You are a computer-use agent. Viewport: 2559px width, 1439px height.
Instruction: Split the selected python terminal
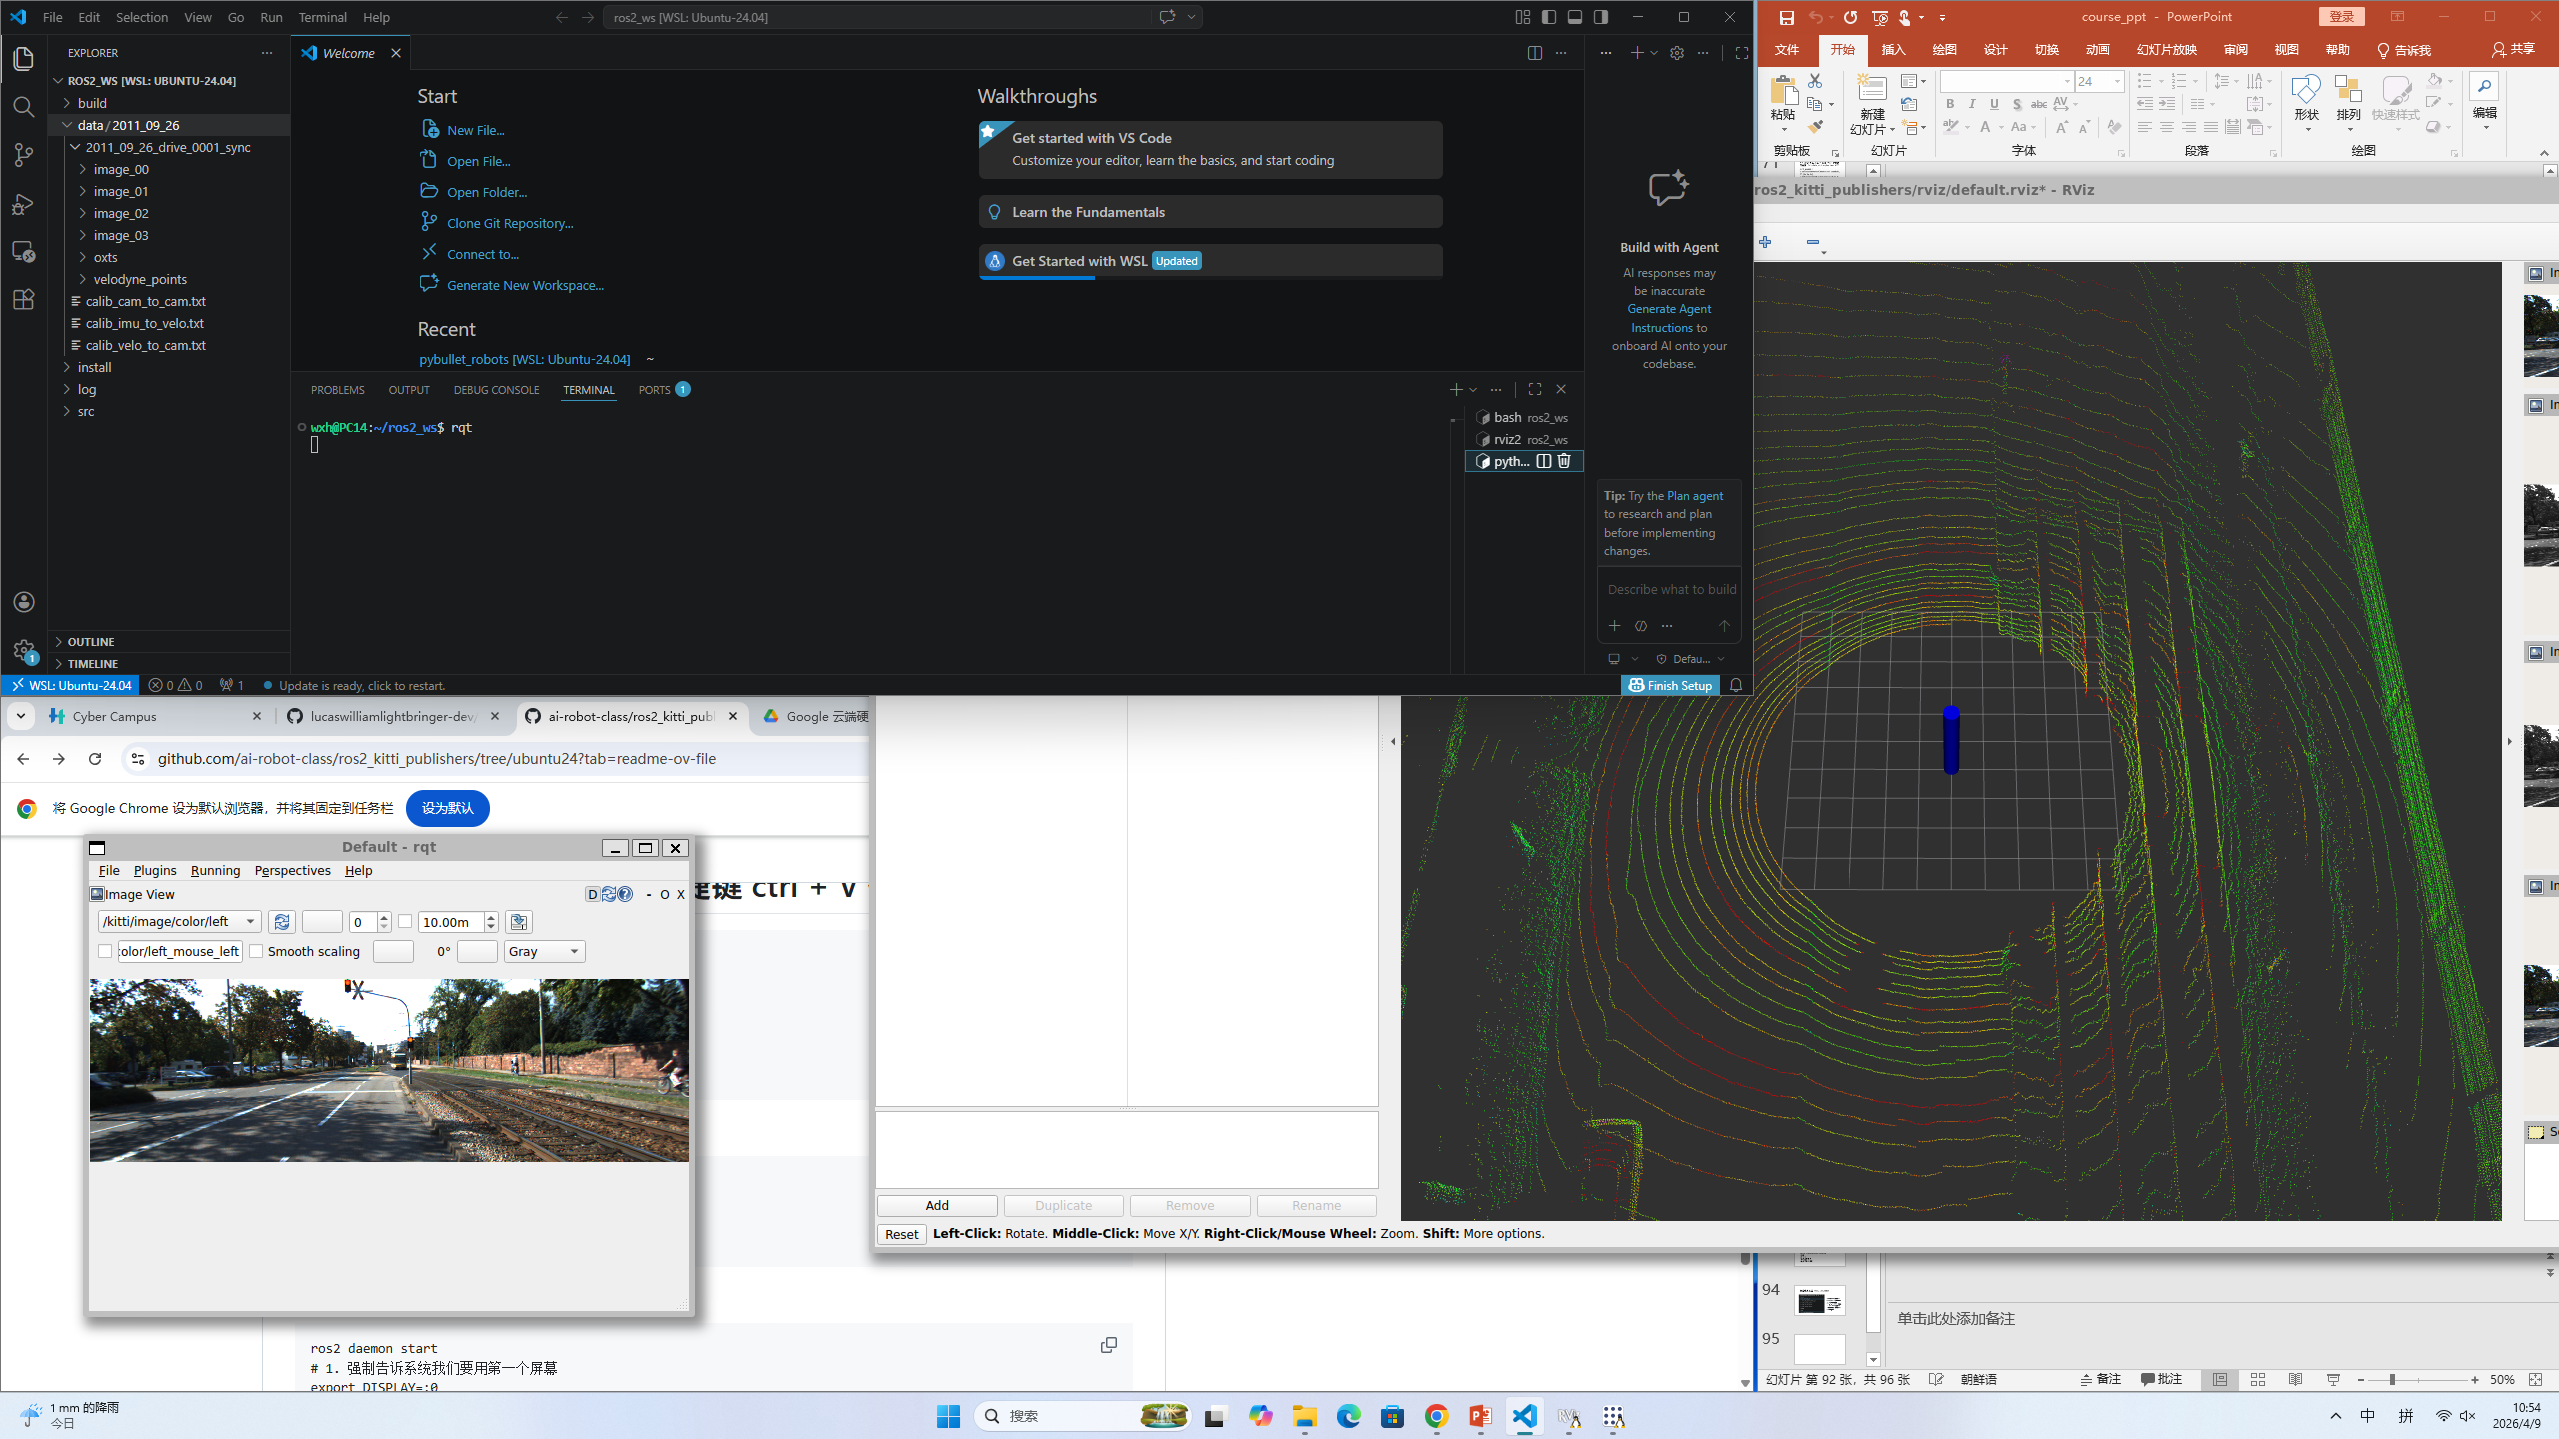pyautogui.click(x=1544, y=461)
